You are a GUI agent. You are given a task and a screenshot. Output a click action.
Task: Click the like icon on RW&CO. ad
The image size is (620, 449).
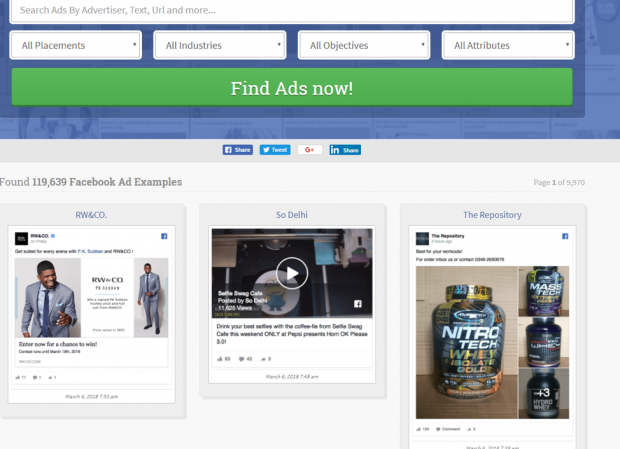[18, 377]
